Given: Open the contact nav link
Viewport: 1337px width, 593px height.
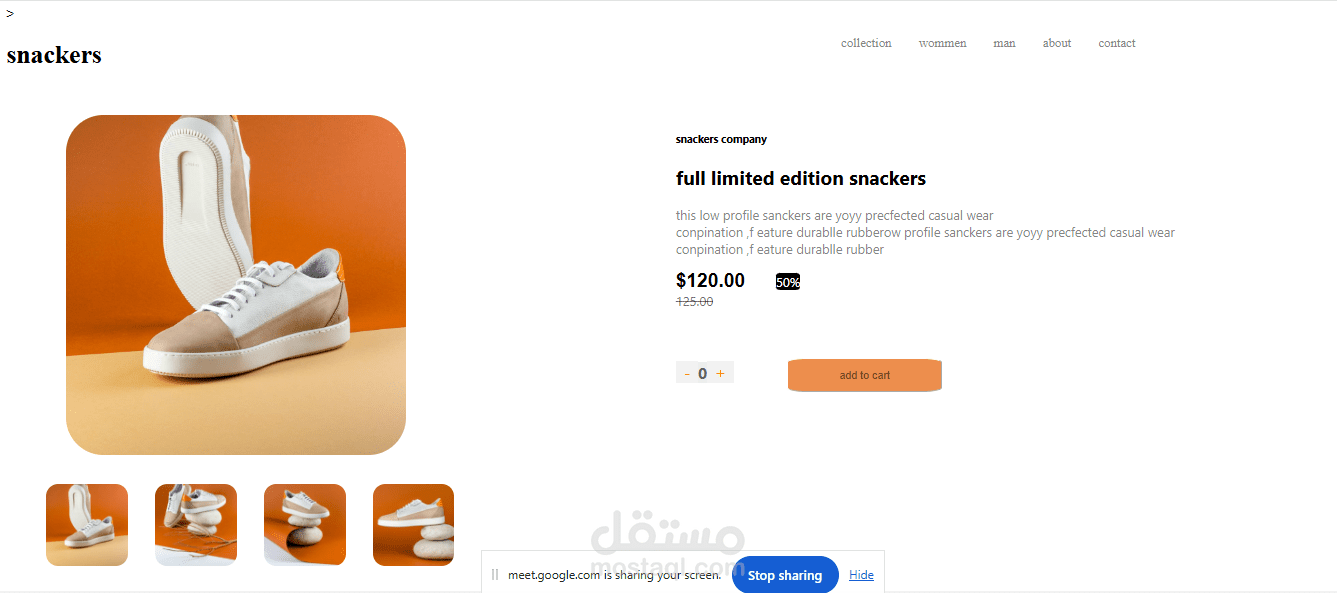Looking at the screenshot, I should click(x=1117, y=43).
